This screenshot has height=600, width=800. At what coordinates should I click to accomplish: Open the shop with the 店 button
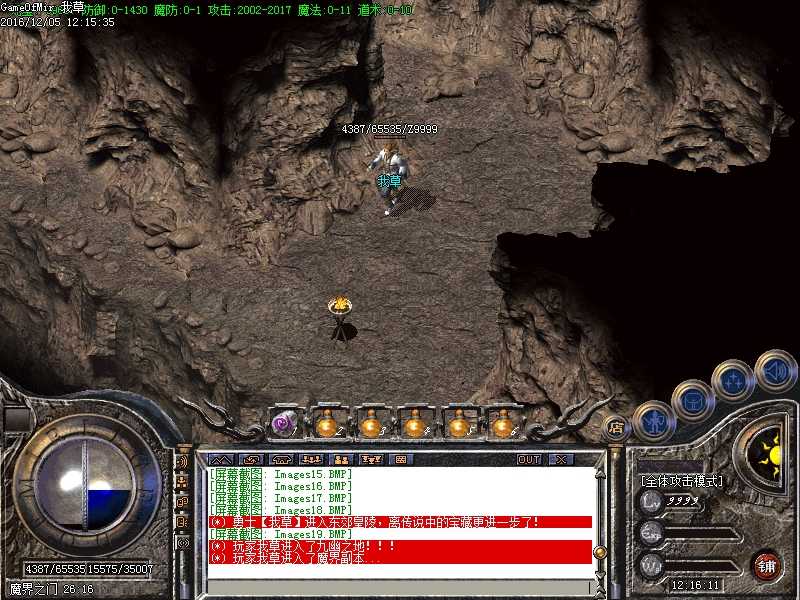pyautogui.click(x=616, y=428)
